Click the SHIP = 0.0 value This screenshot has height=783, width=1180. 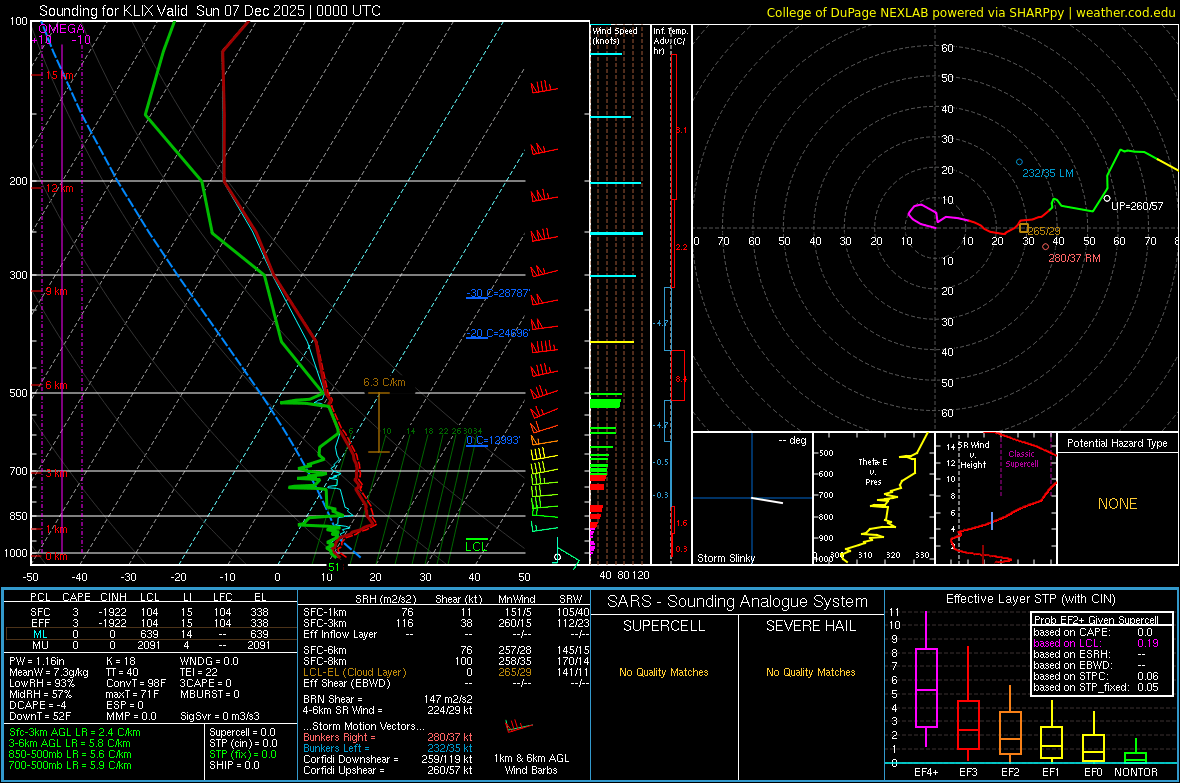(x=234, y=765)
